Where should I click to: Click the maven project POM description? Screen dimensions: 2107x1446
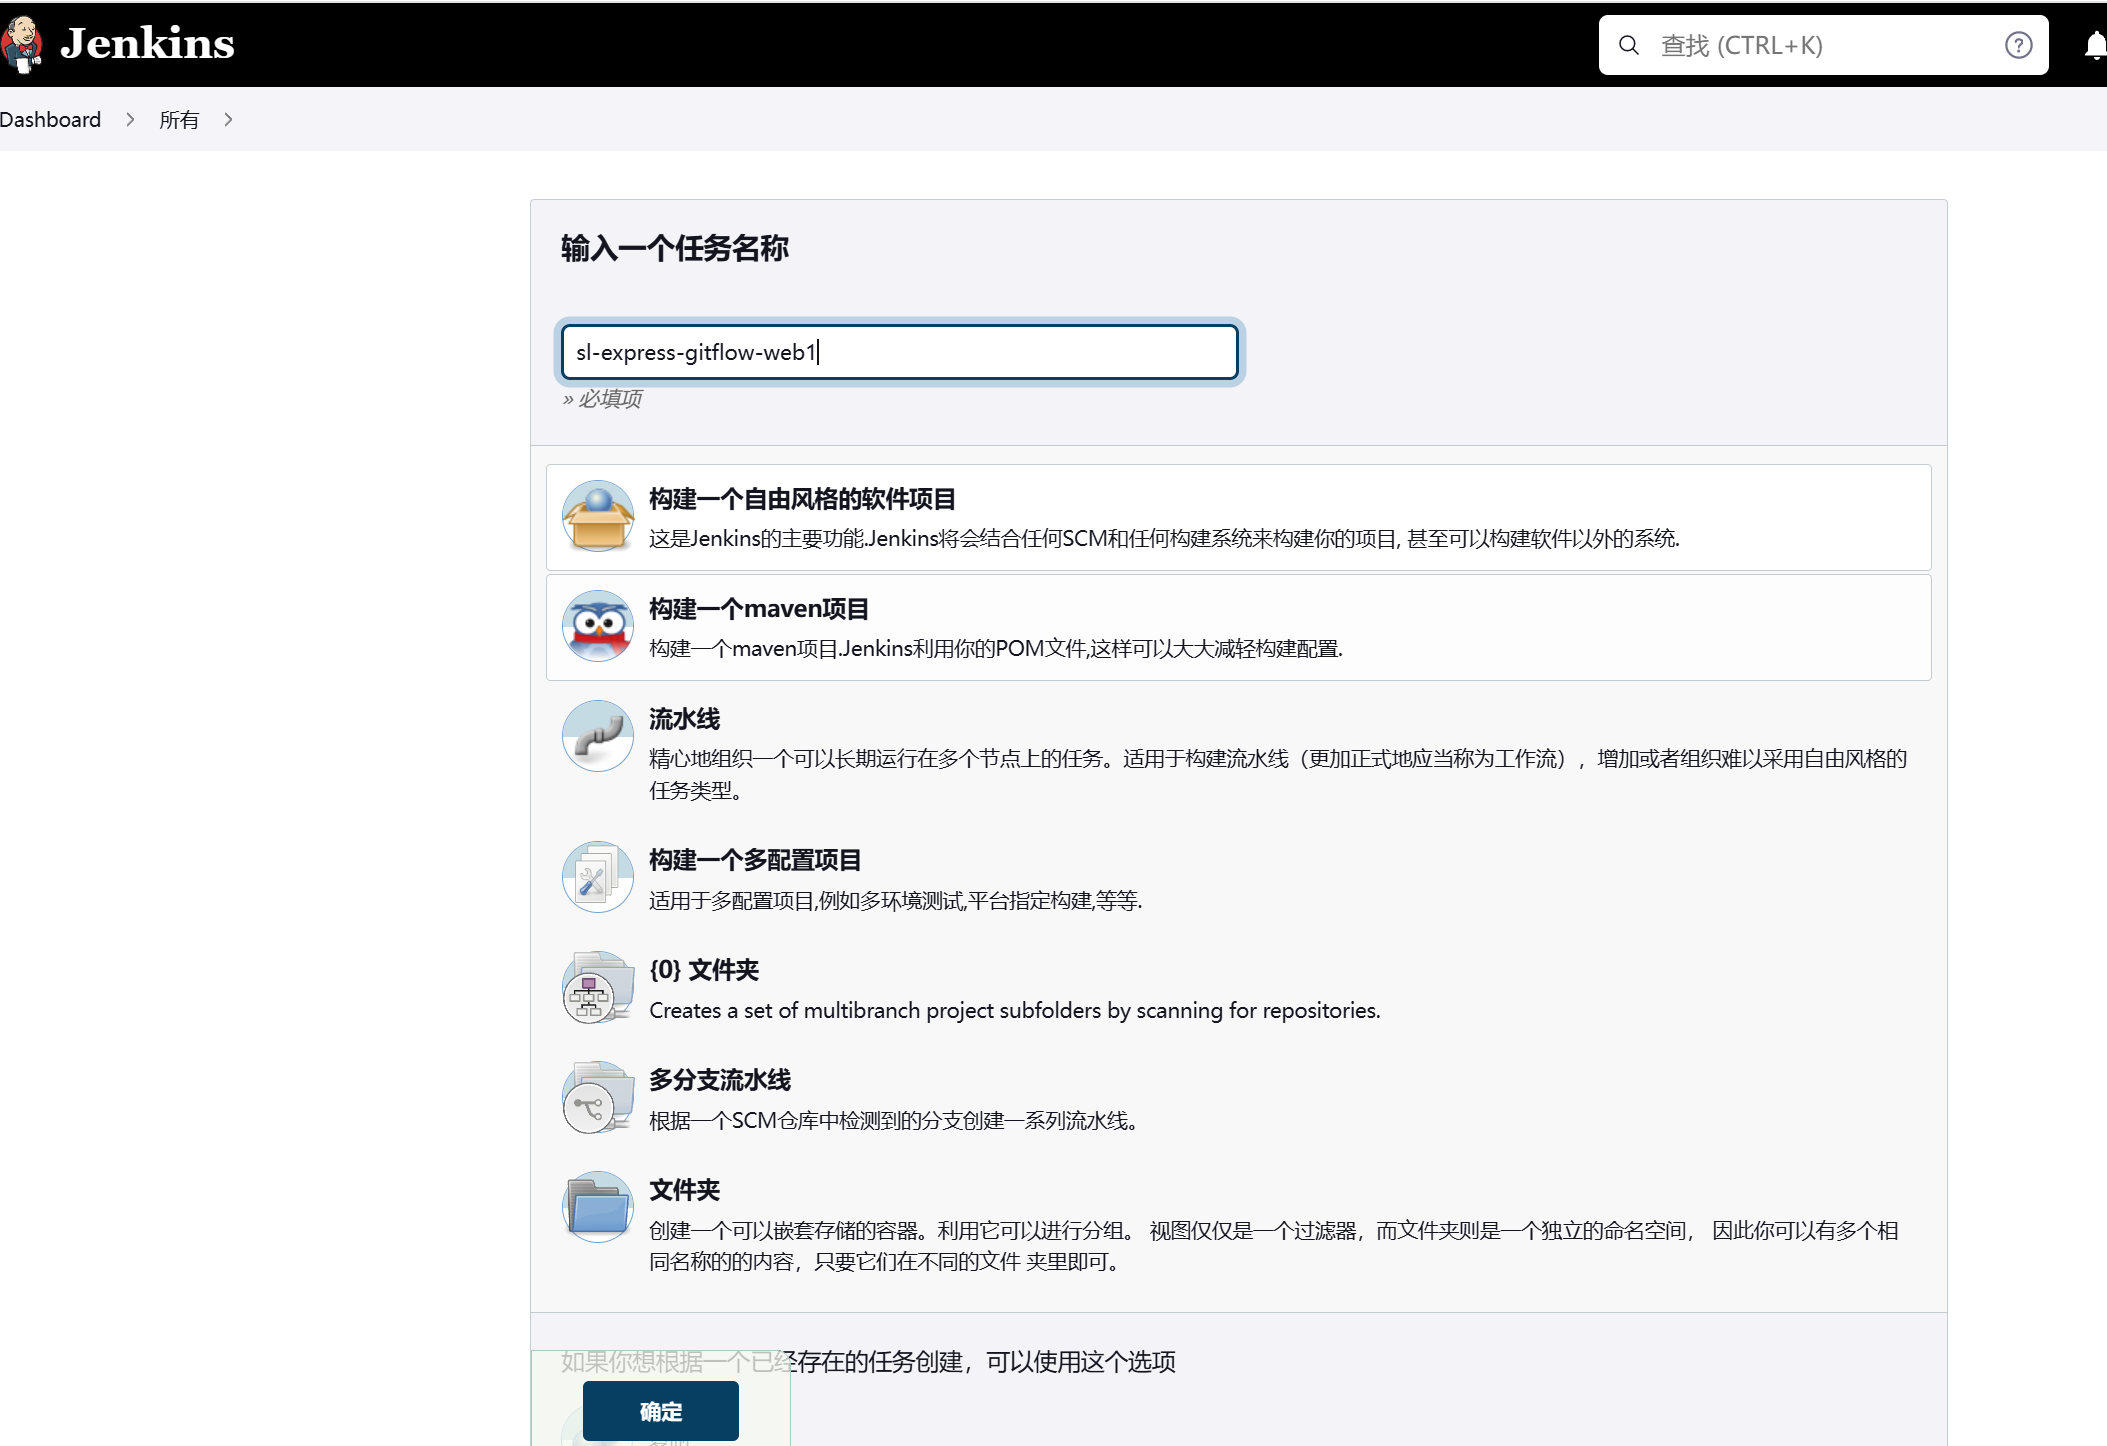(x=996, y=649)
